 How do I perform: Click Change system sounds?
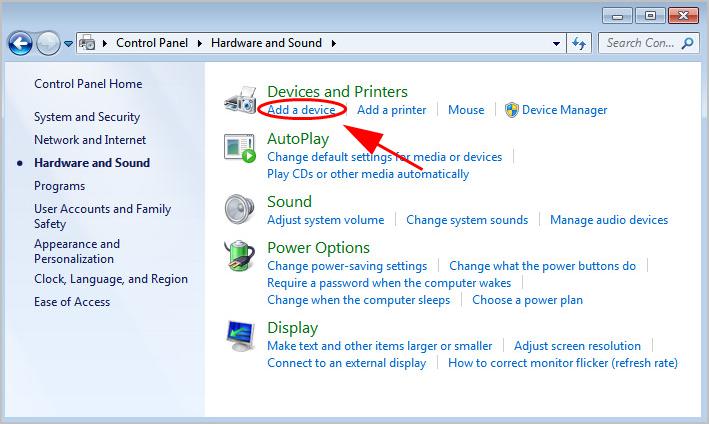pyautogui.click(x=467, y=220)
